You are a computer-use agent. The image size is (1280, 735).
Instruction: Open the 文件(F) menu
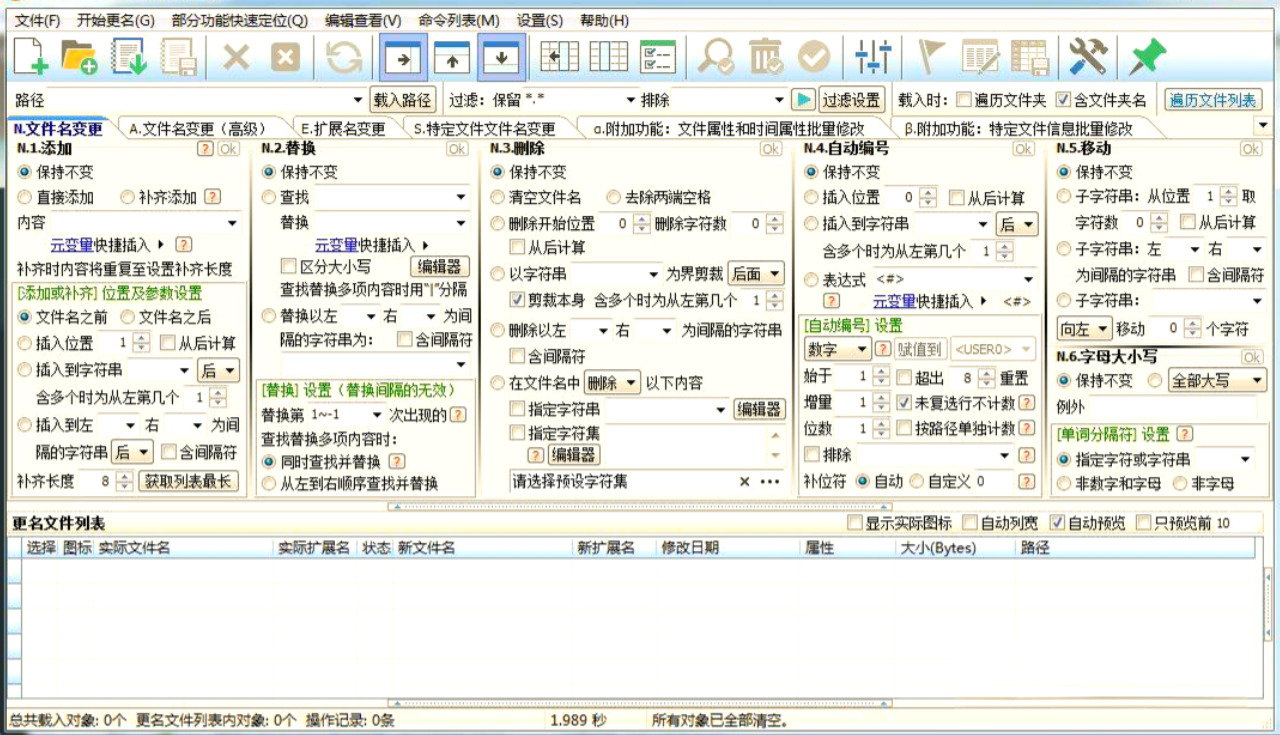[x=37, y=20]
